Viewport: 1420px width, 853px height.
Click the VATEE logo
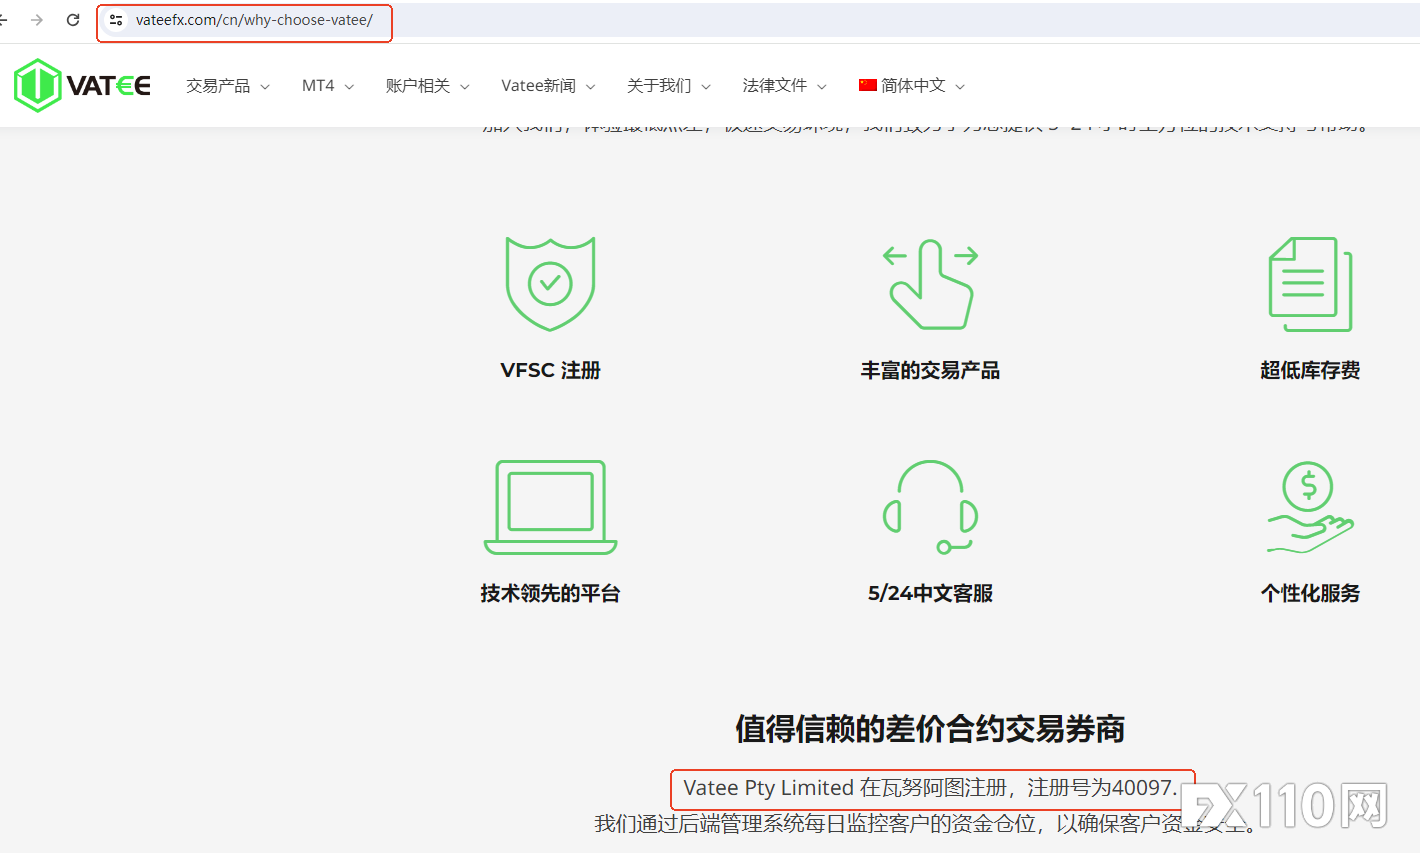(x=82, y=85)
